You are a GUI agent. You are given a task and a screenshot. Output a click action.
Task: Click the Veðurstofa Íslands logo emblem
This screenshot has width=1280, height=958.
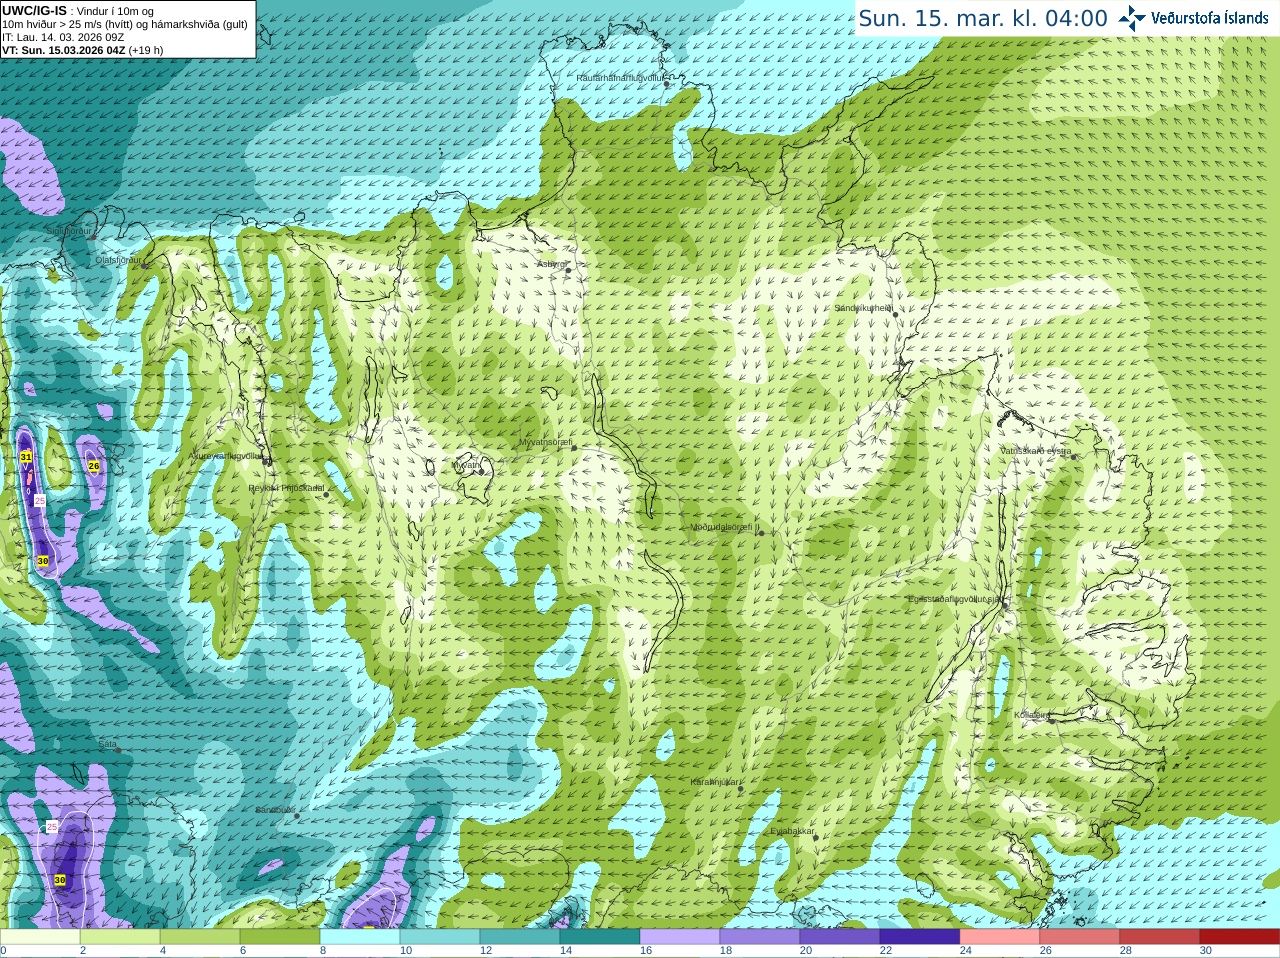tap(1132, 18)
